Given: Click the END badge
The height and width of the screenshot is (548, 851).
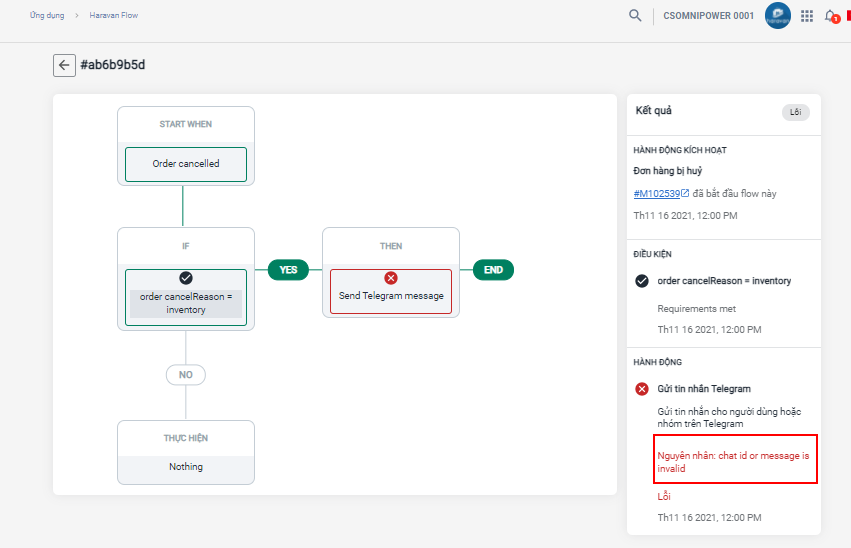Looking at the screenshot, I should [x=493, y=269].
